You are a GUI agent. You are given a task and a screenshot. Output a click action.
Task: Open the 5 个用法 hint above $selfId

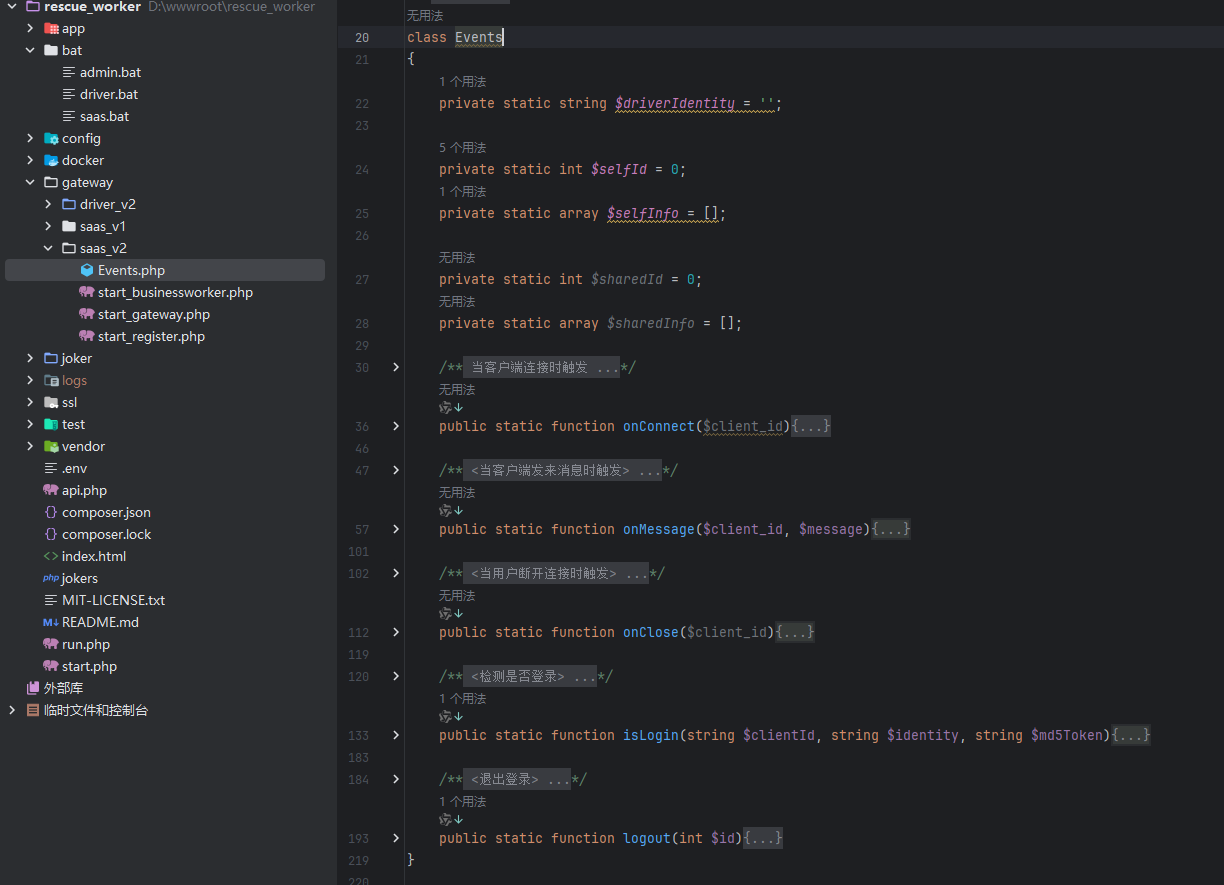click(462, 148)
